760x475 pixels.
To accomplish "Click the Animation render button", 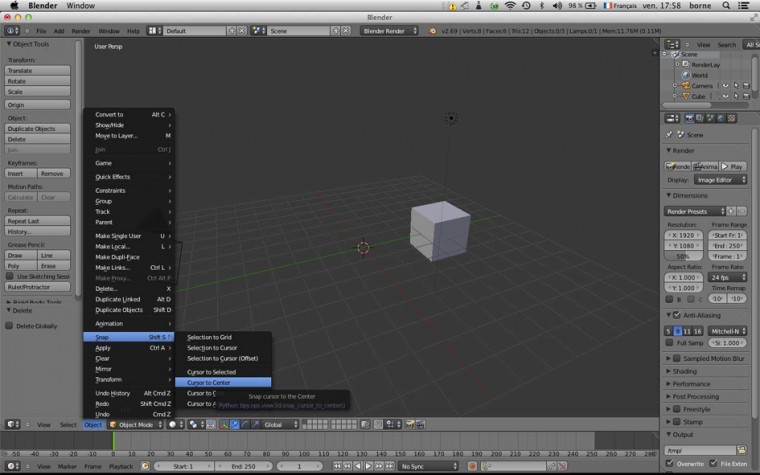I will pos(707,166).
